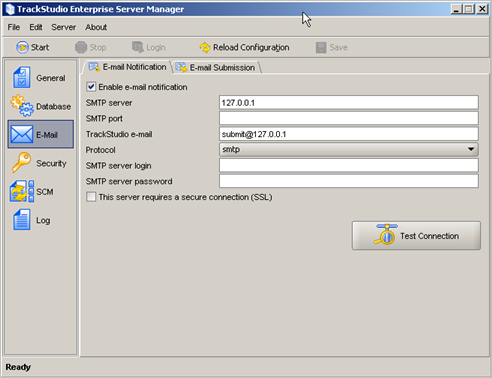This screenshot has height=378, width=492.
Task: Click Reload Configuration in the toolbar
Action: tap(244, 47)
